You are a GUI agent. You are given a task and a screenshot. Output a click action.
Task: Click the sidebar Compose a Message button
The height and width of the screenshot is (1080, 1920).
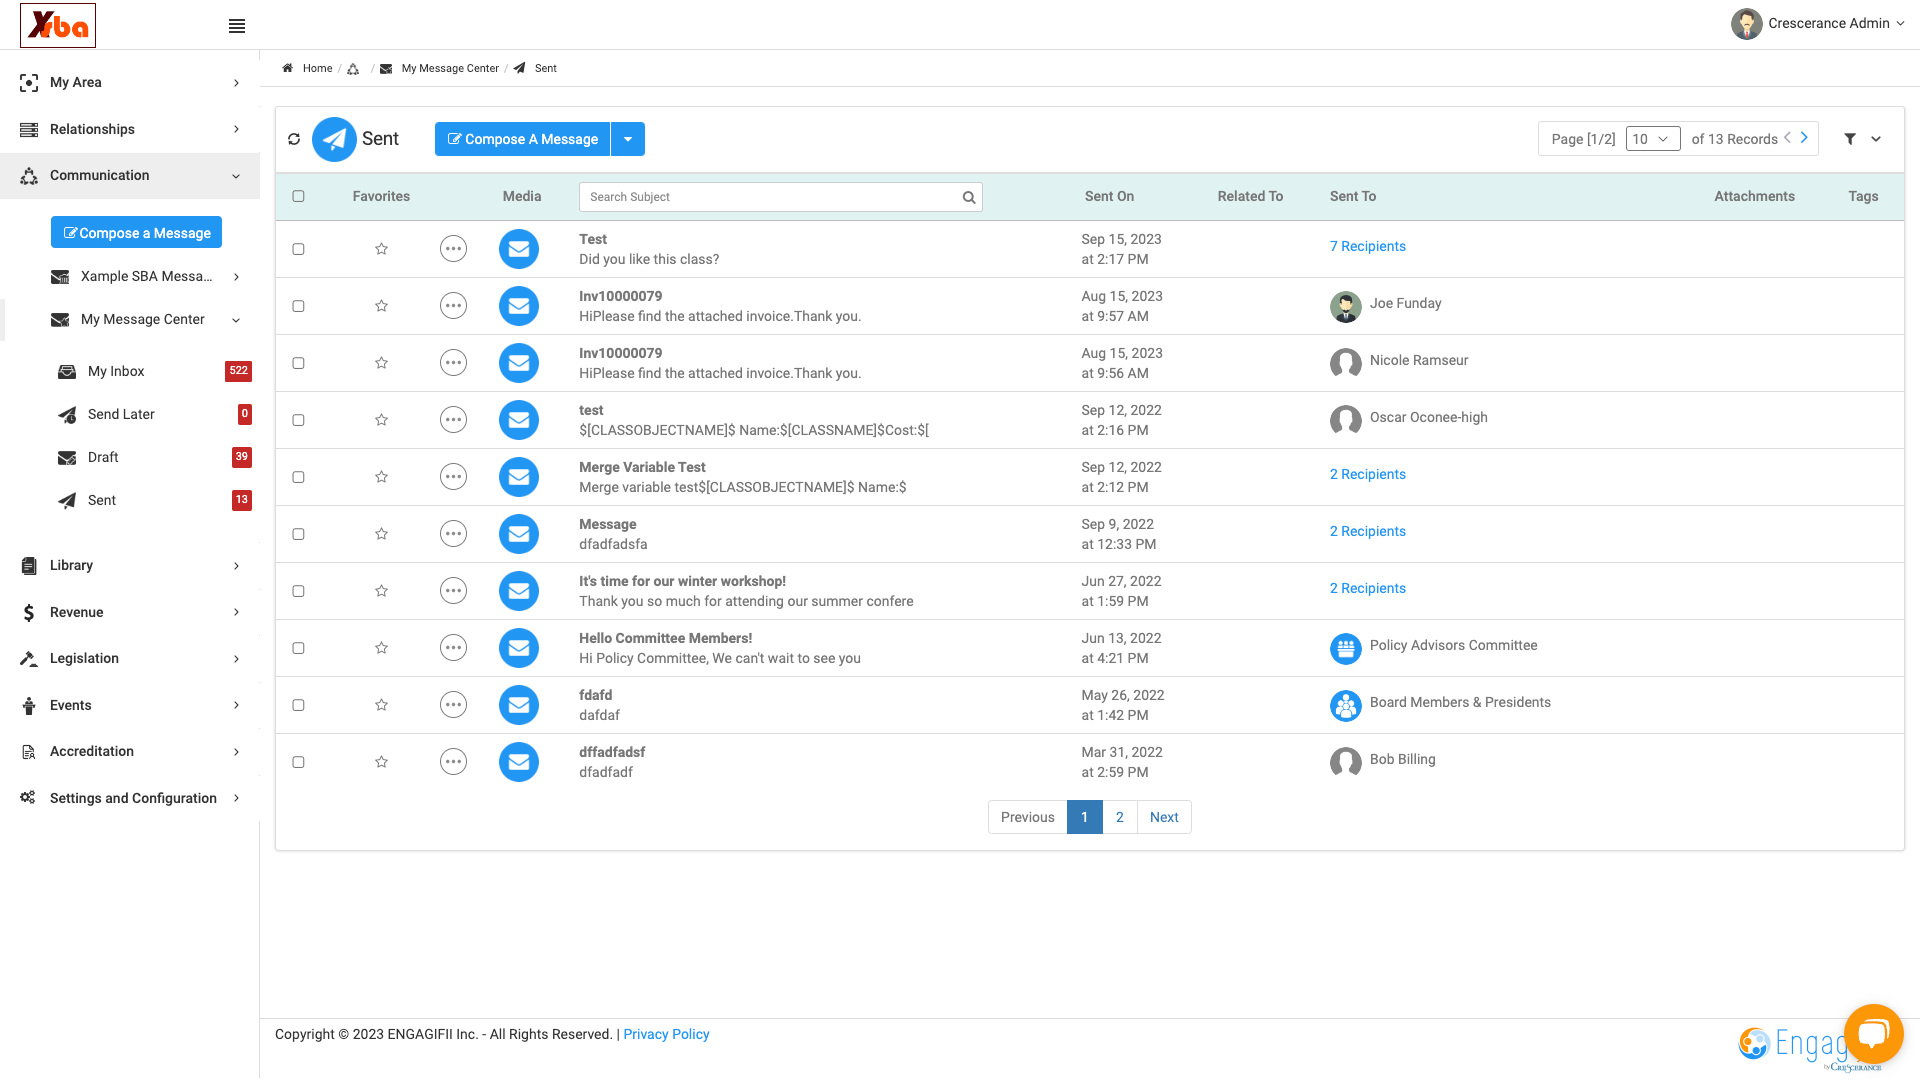click(x=136, y=233)
